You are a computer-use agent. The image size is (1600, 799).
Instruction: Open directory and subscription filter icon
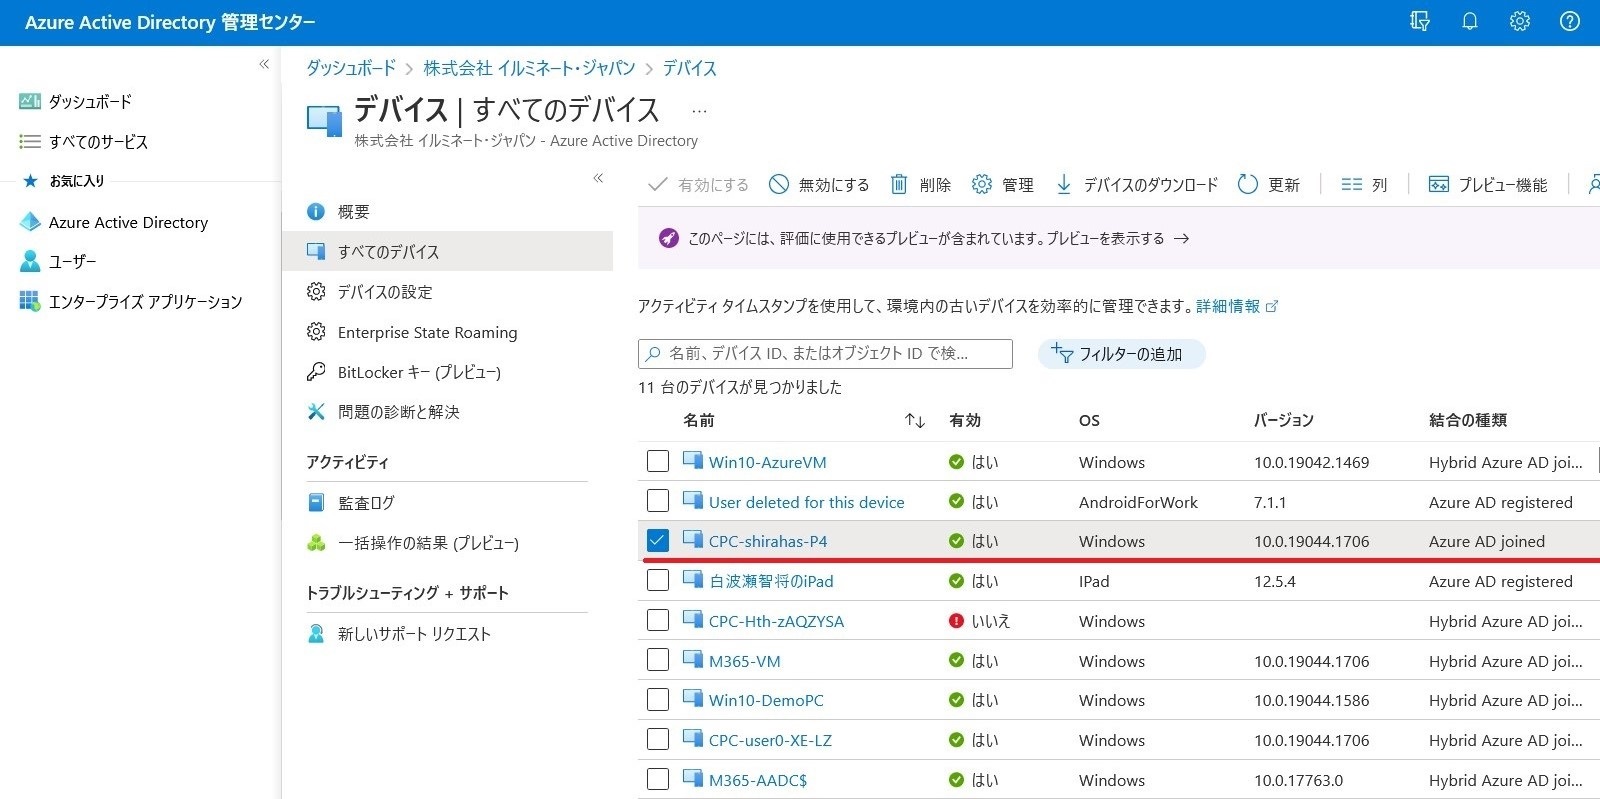tap(1420, 21)
